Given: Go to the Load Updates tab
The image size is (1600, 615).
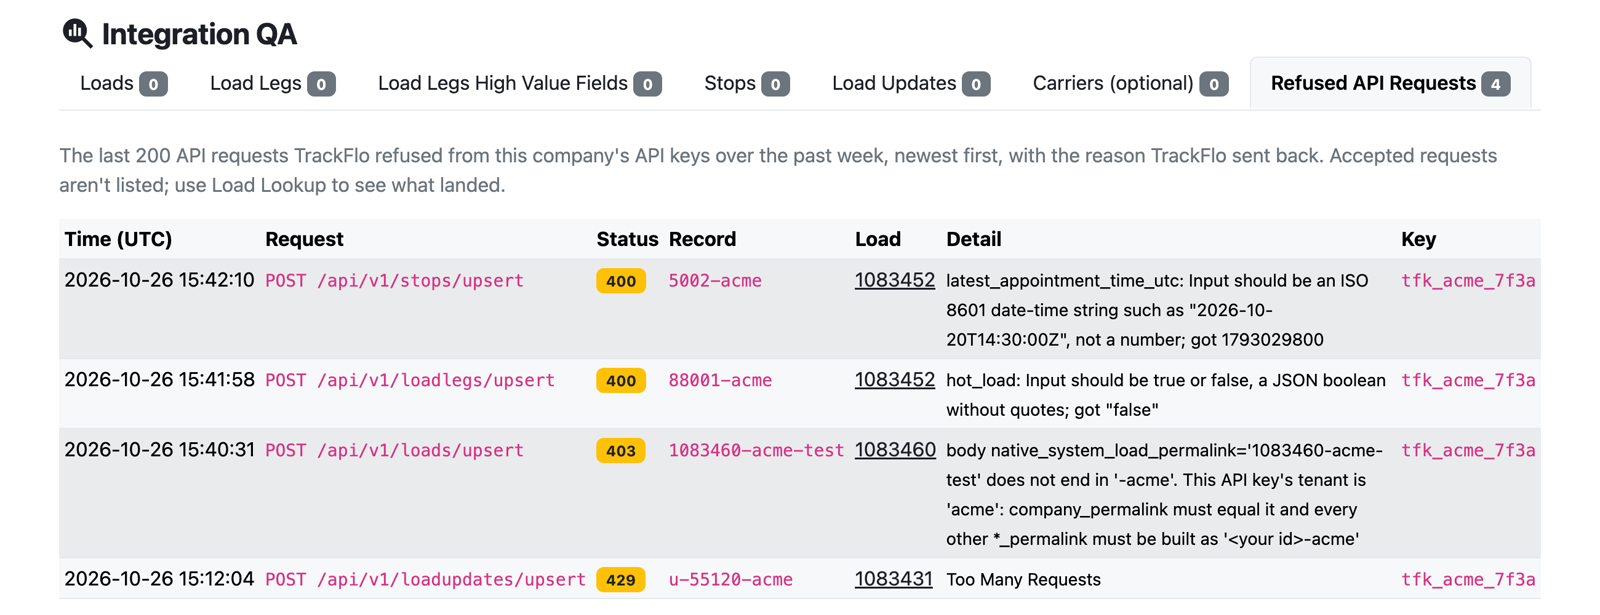Looking at the screenshot, I should coord(910,83).
